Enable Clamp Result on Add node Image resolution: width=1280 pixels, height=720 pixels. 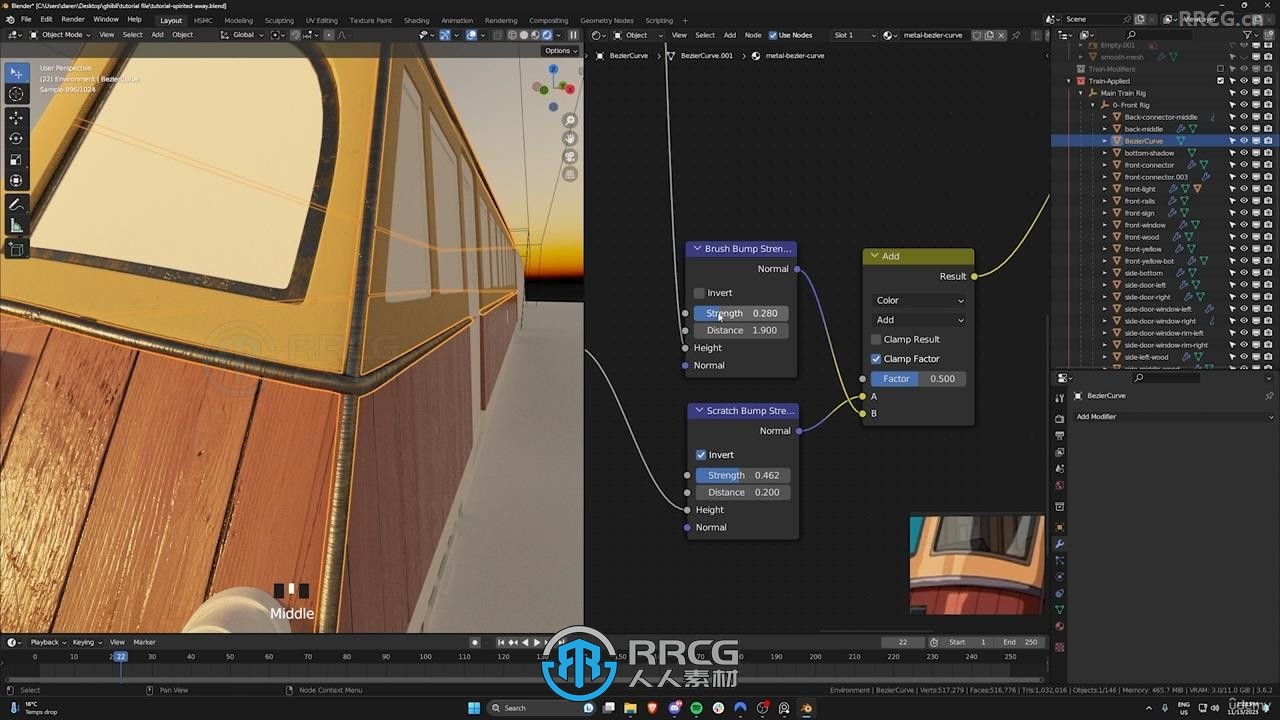pos(876,339)
